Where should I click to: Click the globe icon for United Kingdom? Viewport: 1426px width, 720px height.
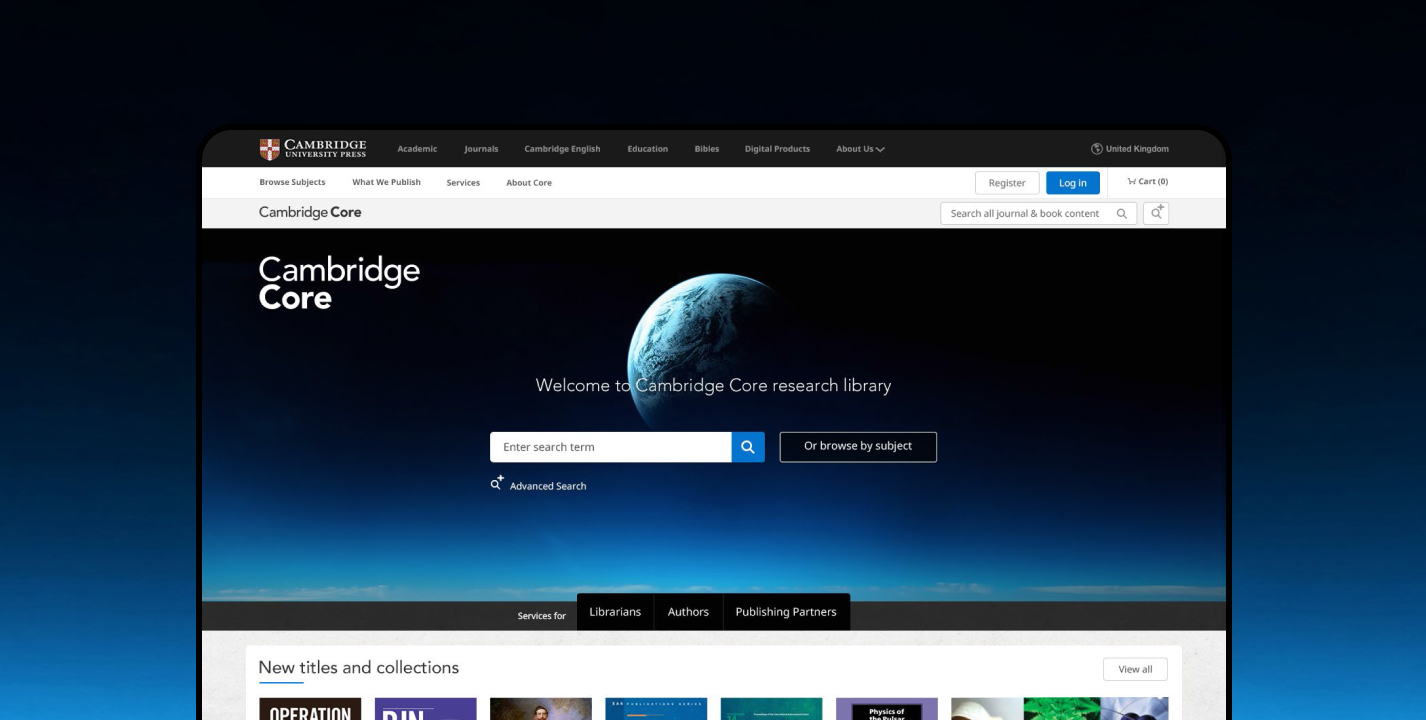pos(1096,149)
